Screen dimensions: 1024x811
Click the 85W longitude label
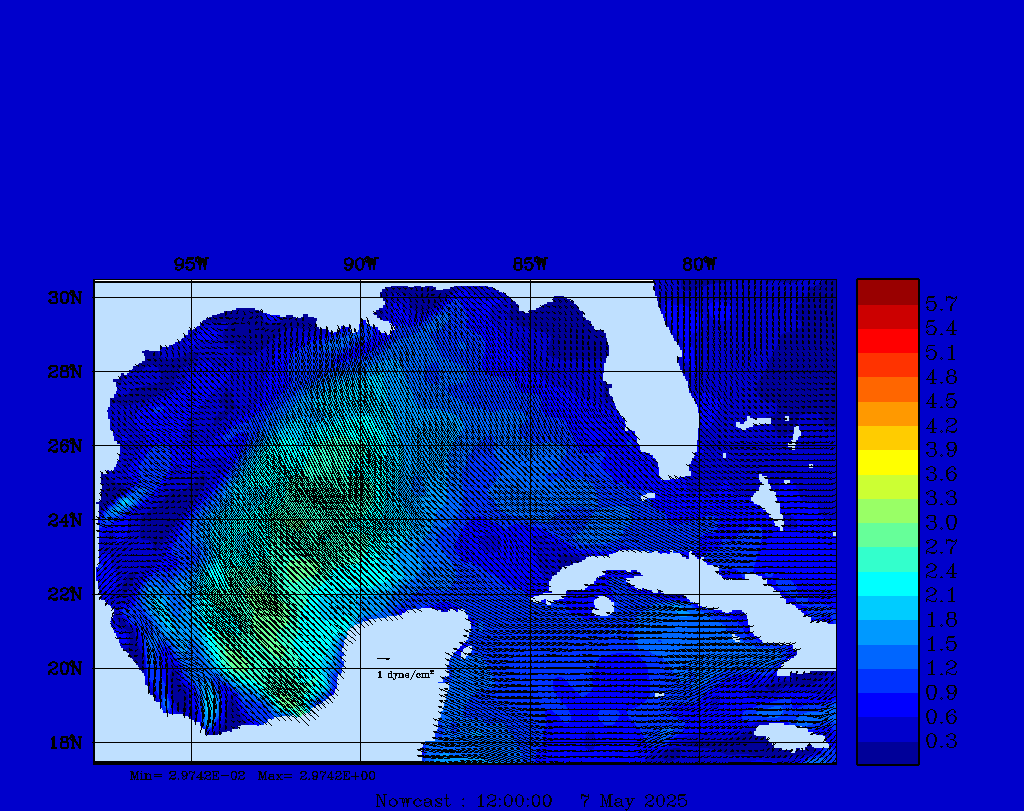pyautogui.click(x=530, y=264)
